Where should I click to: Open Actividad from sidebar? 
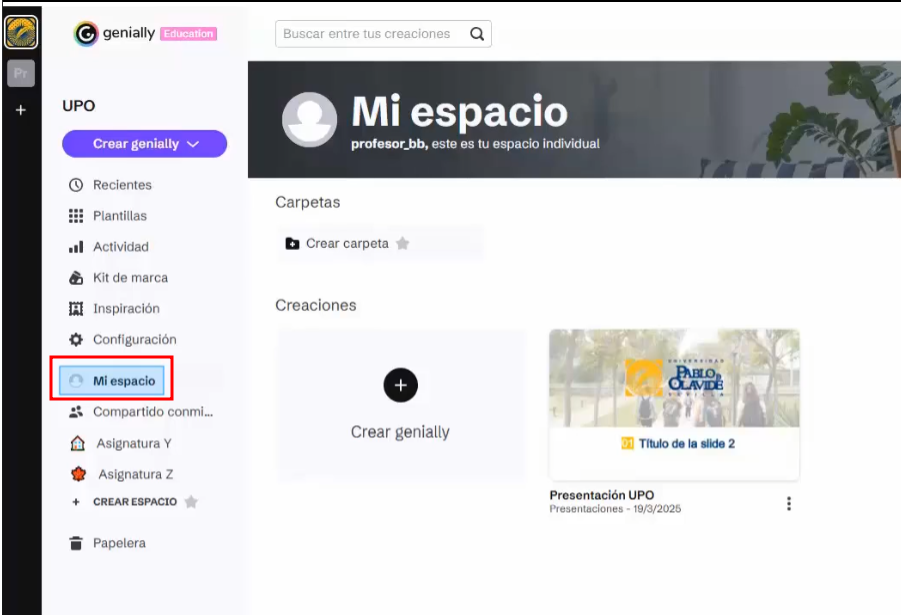coord(120,247)
